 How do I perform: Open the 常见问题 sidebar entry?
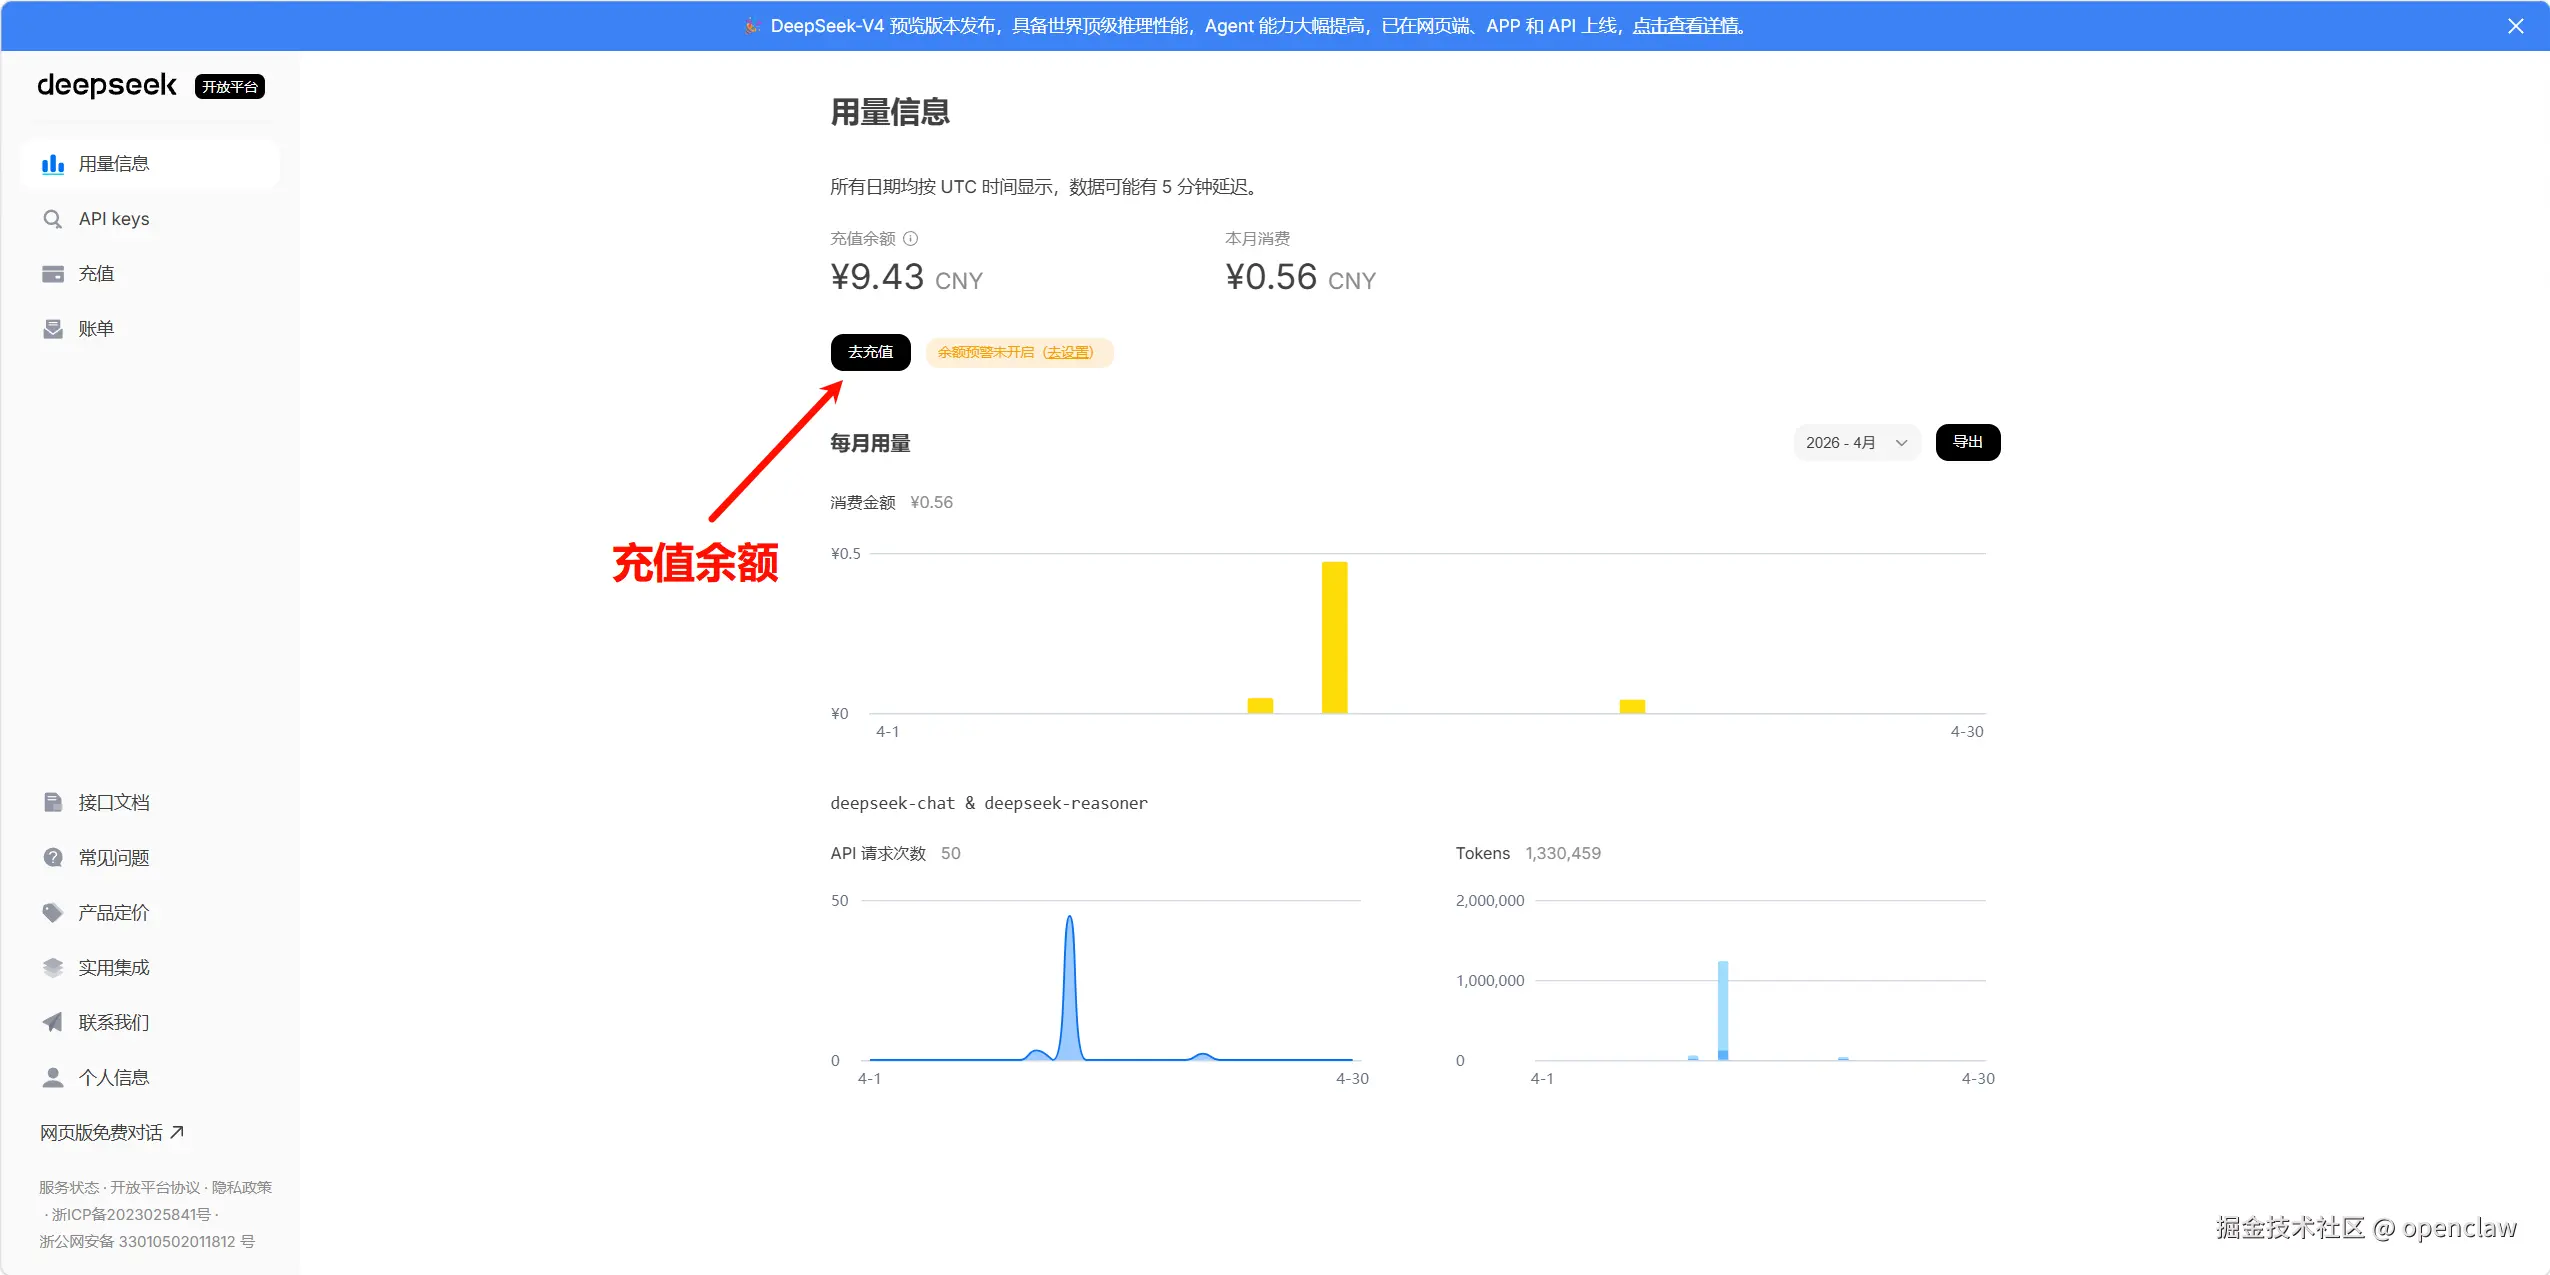(x=150, y=857)
